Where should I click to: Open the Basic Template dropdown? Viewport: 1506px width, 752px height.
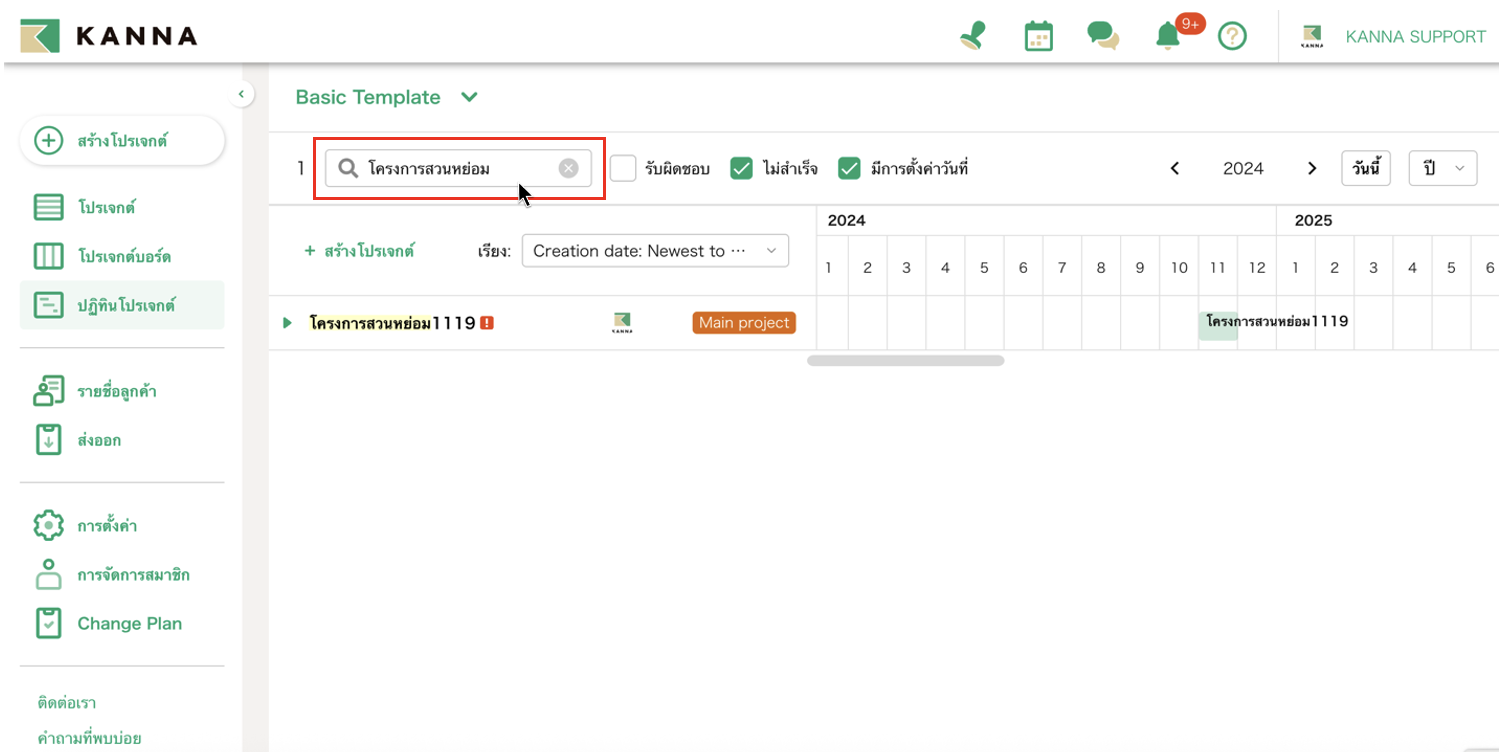tap(386, 97)
